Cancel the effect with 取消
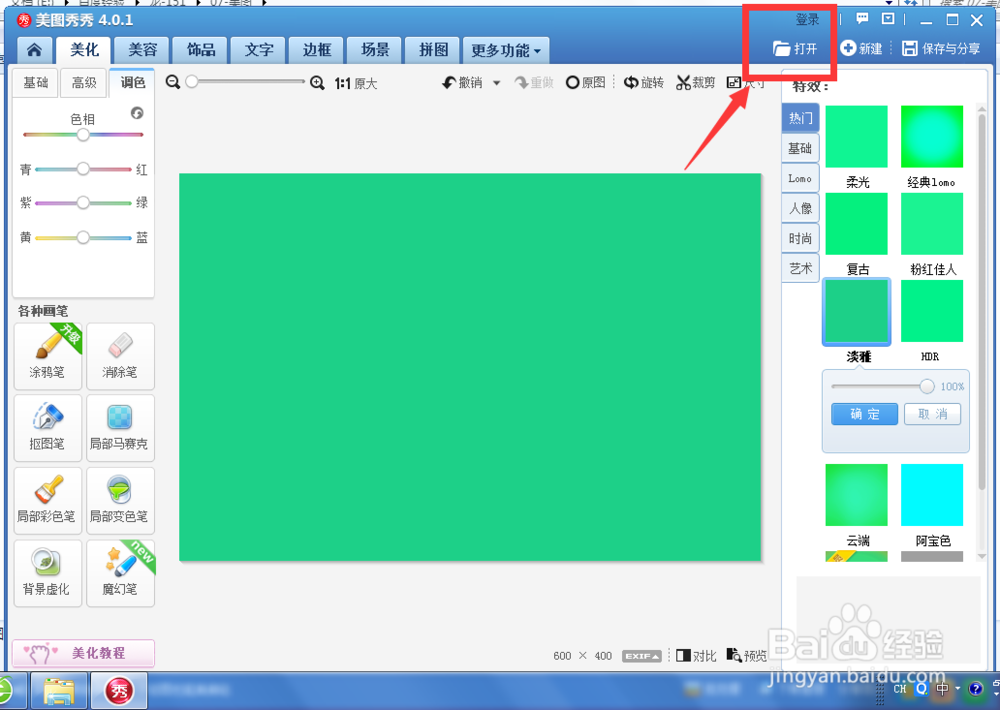This screenshot has width=1000, height=710. click(x=932, y=414)
